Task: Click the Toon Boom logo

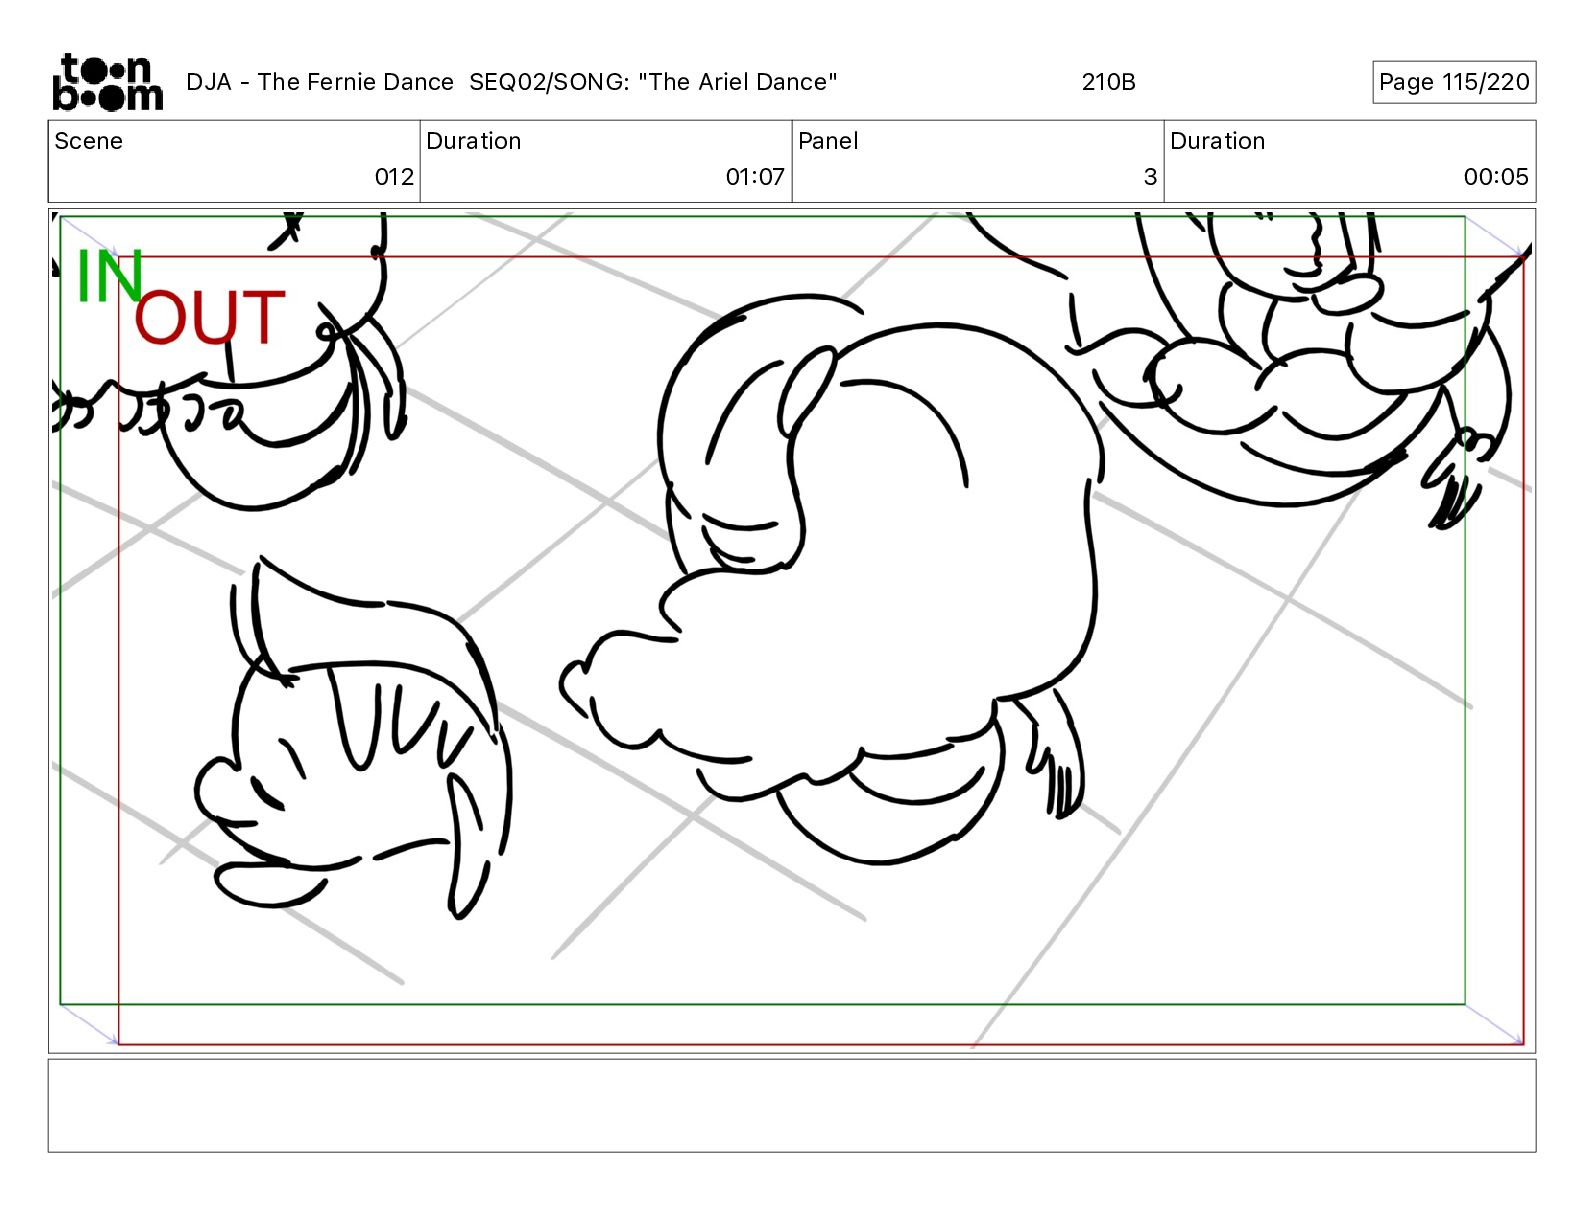Action: (x=107, y=82)
